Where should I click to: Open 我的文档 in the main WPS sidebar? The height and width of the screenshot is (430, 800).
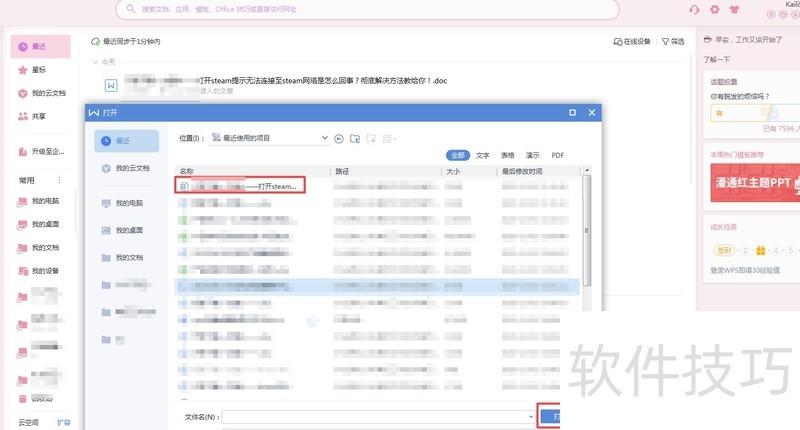(x=40, y=248)
